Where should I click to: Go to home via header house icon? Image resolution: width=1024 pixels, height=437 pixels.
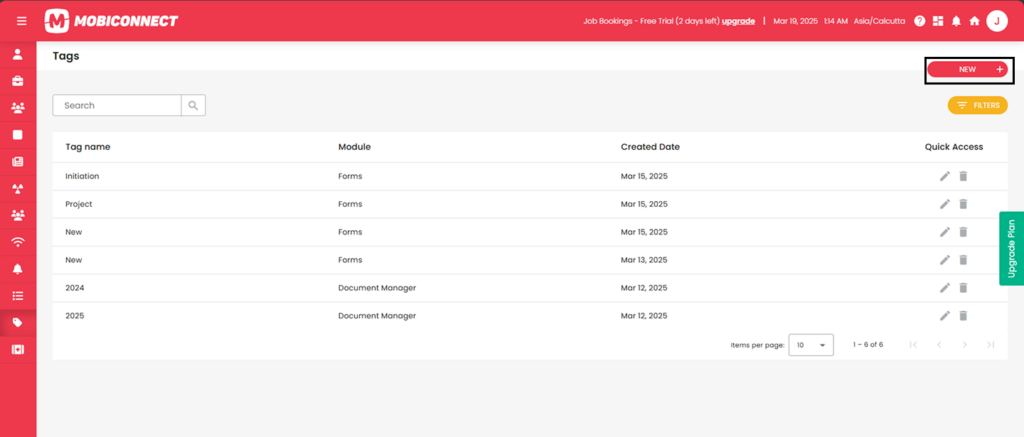tap(974, 21)
